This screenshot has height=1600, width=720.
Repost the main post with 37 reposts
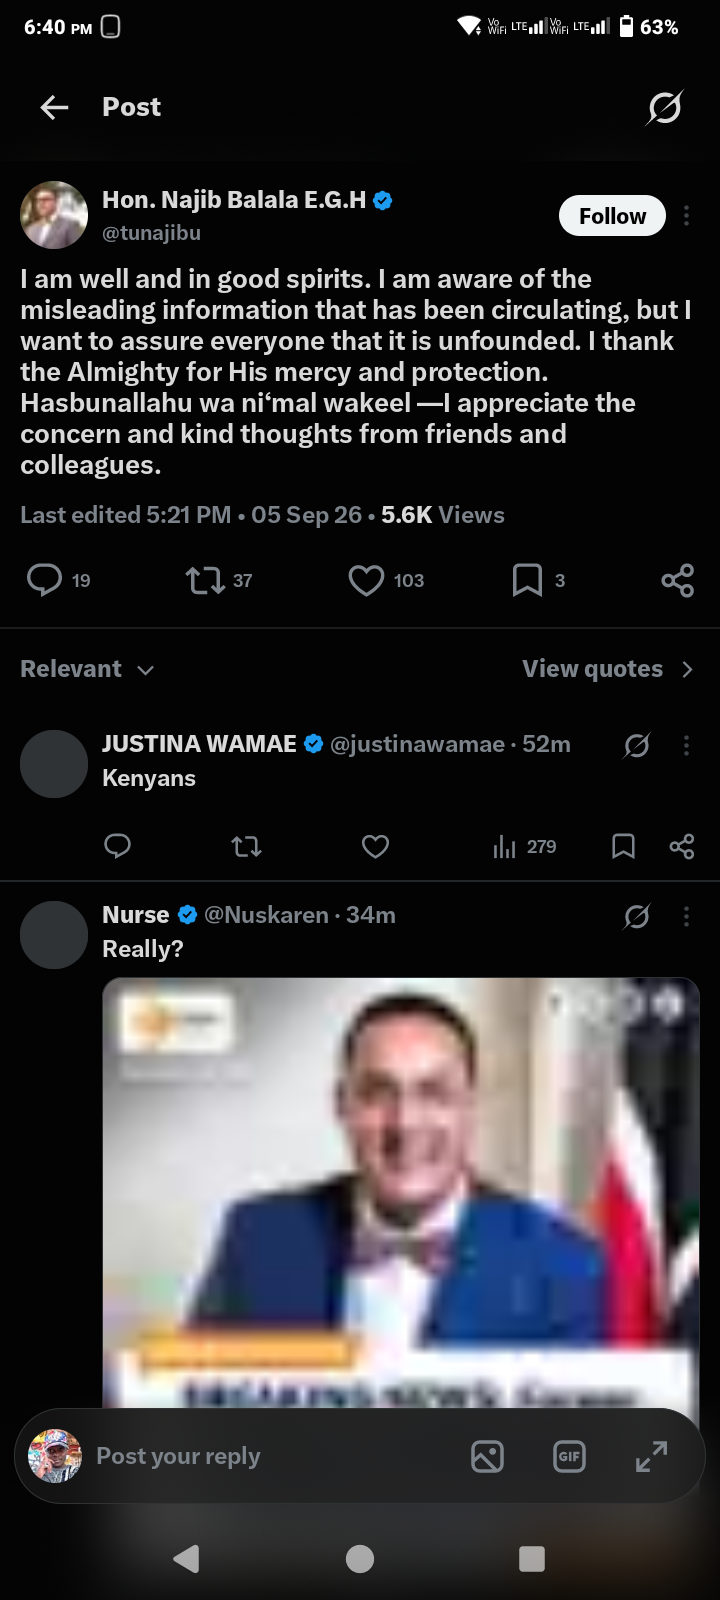tap(205, 580)
